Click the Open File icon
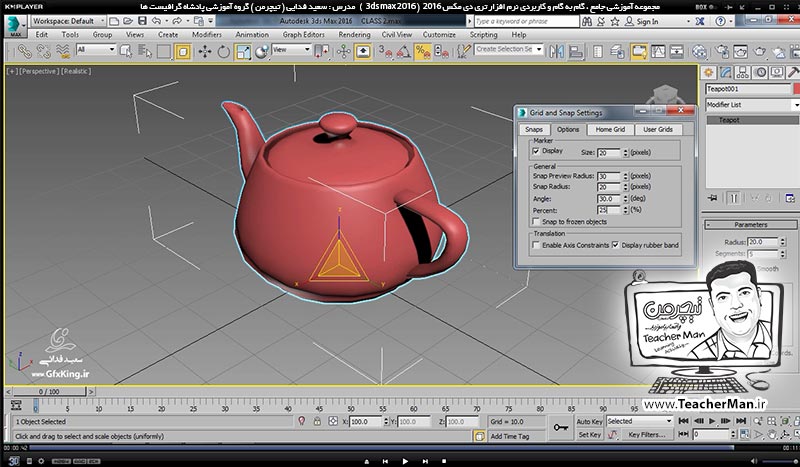The width and height of the screenshot is (800, 467). [x=128, y=21]
